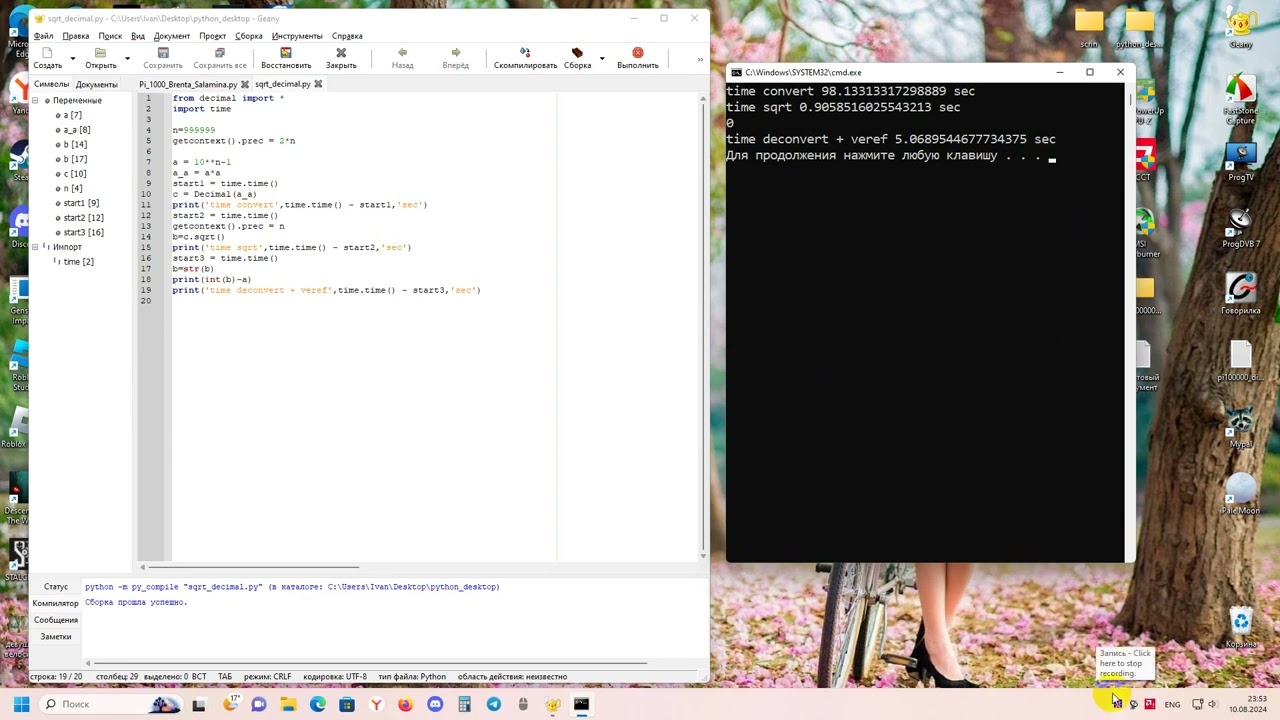Select symbol n [4] in tree
Image resolution: width=1280 pixels, height=720 pixels.
72,188
